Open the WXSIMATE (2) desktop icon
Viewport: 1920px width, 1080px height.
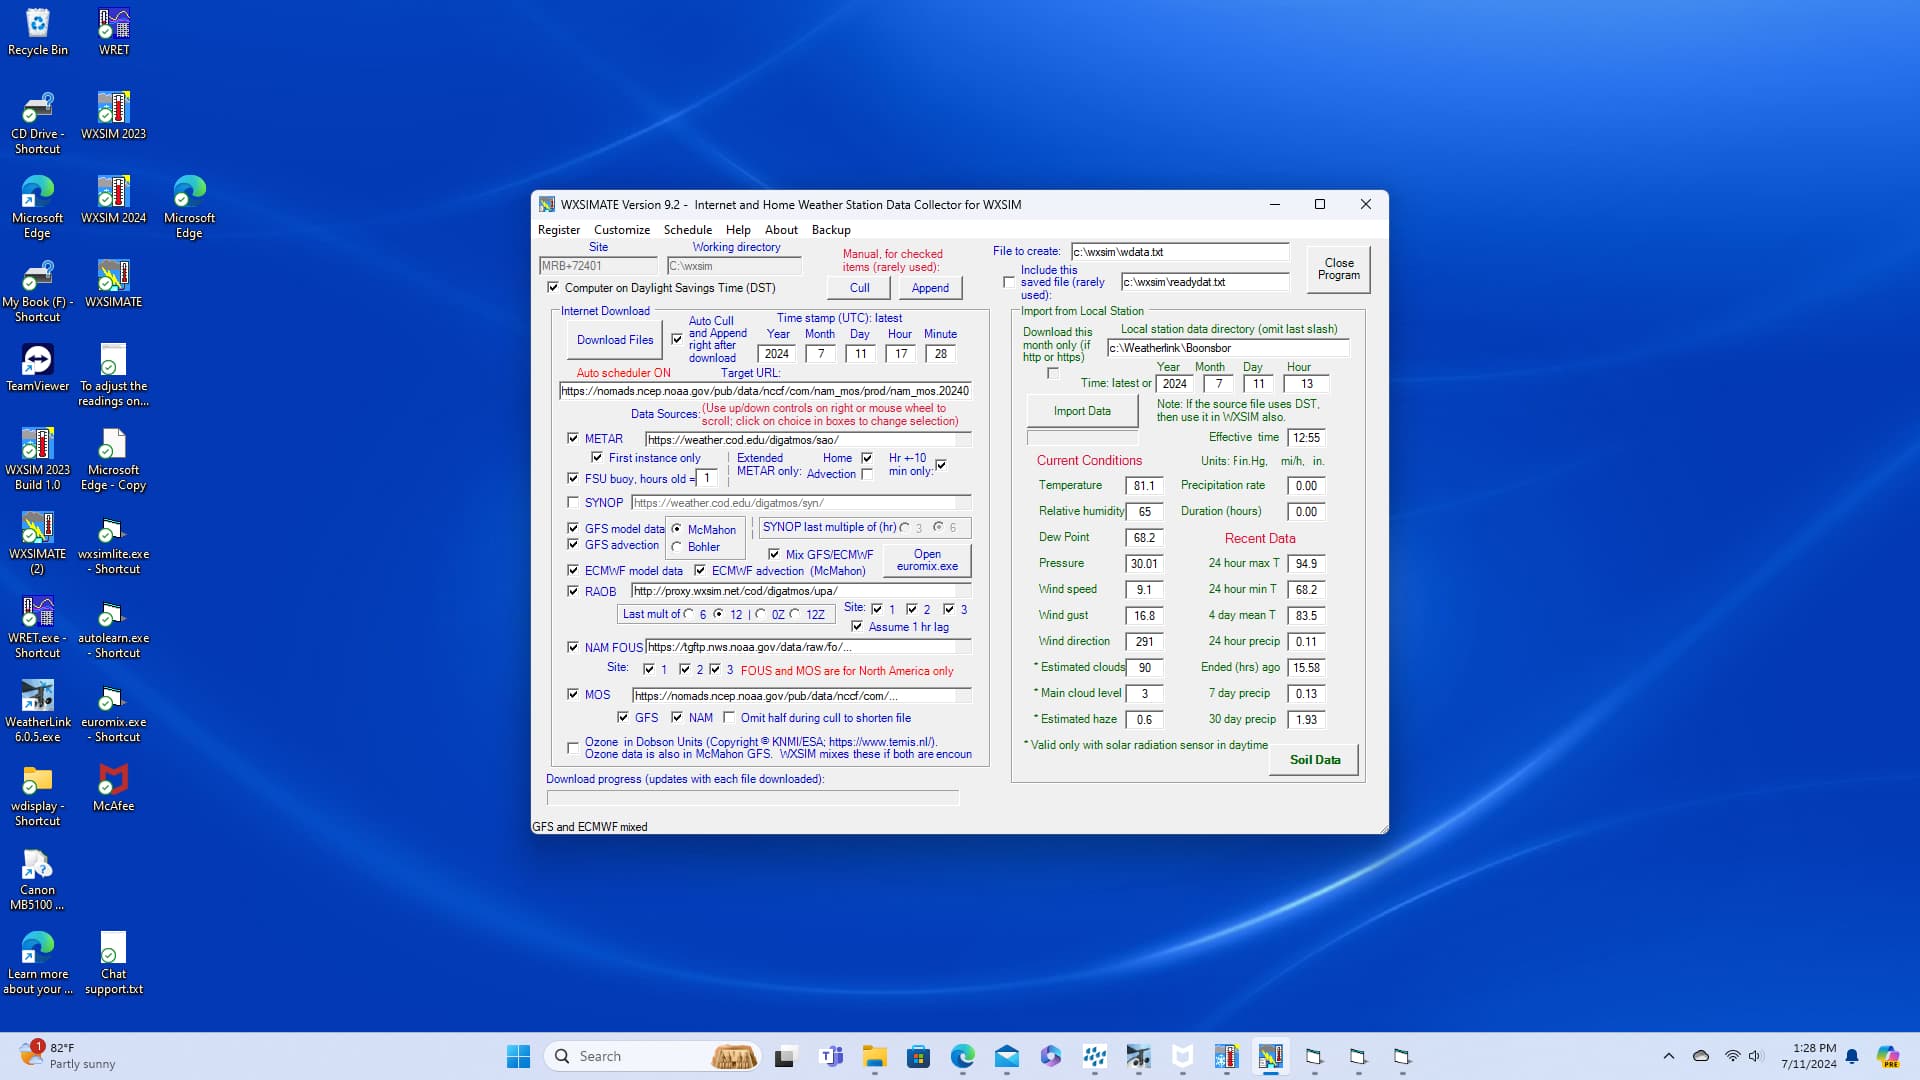[x=38, y=543]
